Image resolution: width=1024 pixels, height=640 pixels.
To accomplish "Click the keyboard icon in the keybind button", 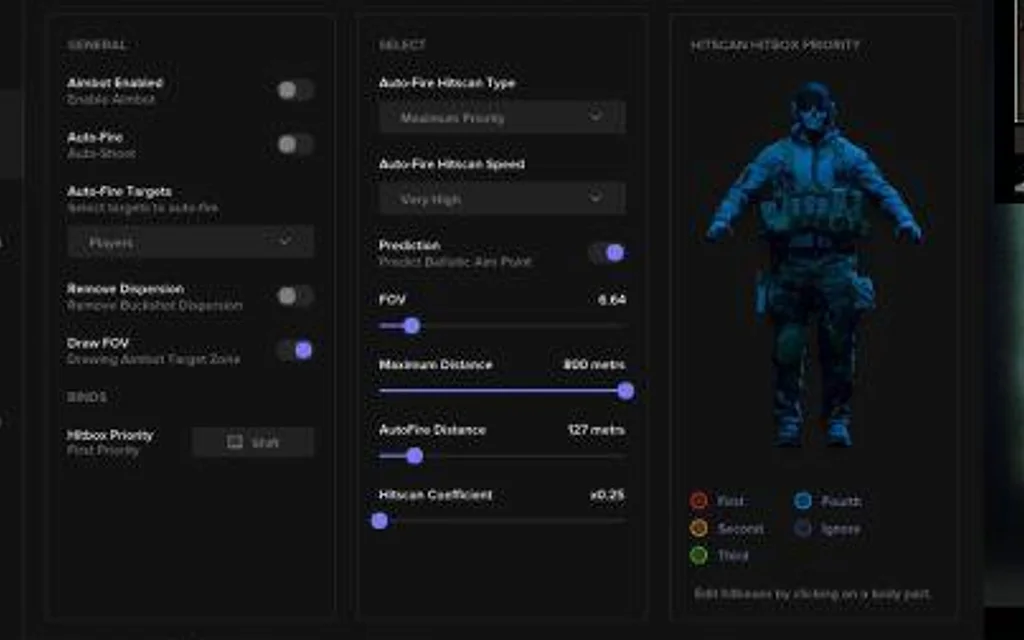I will (x=234, y=442).
